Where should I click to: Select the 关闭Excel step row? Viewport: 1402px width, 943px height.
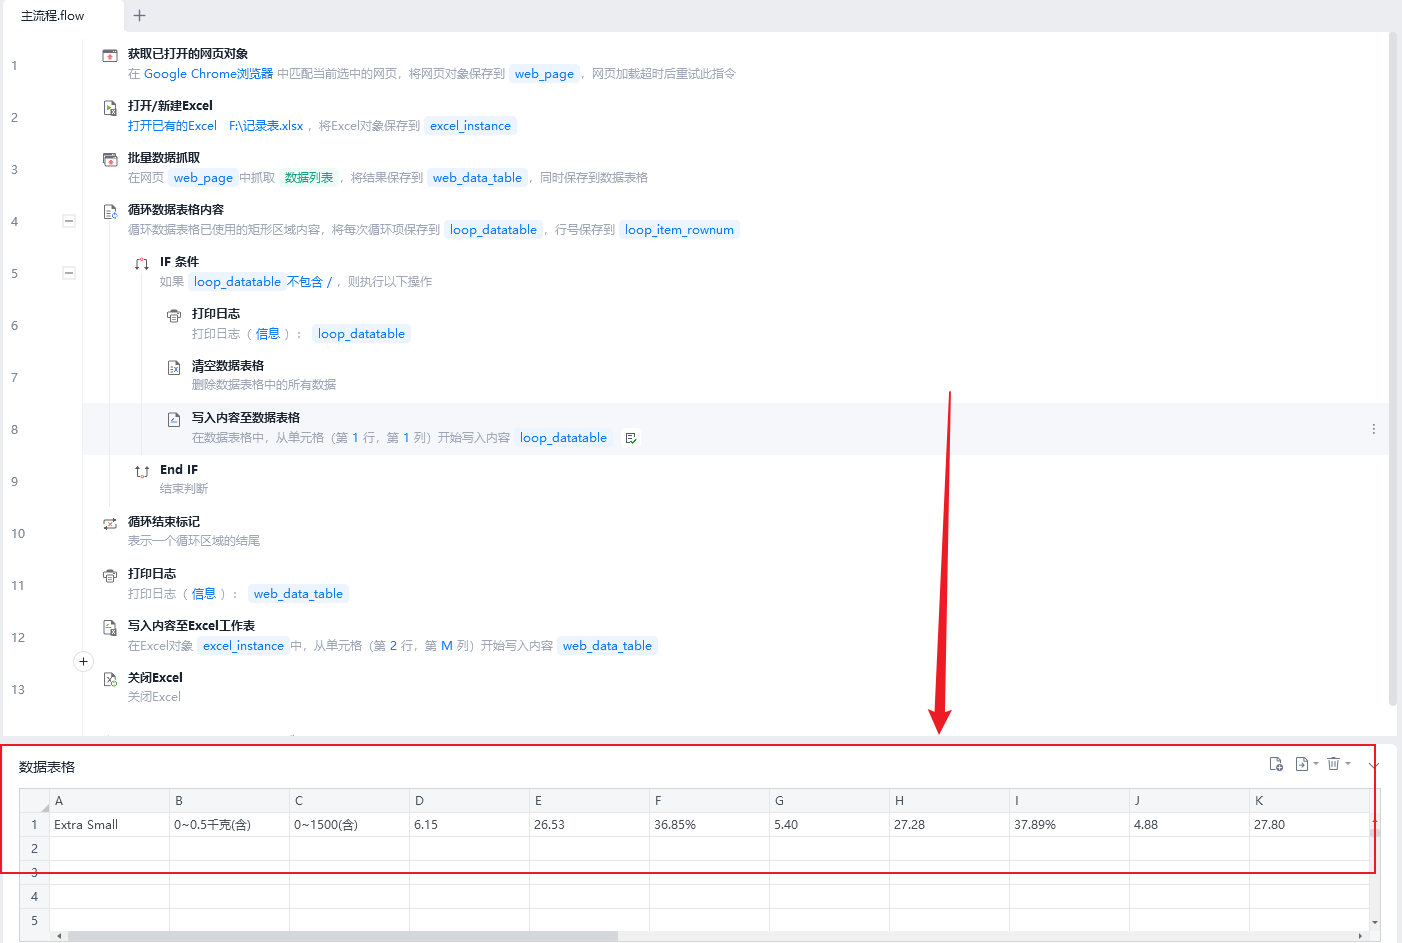pos(735,689)
